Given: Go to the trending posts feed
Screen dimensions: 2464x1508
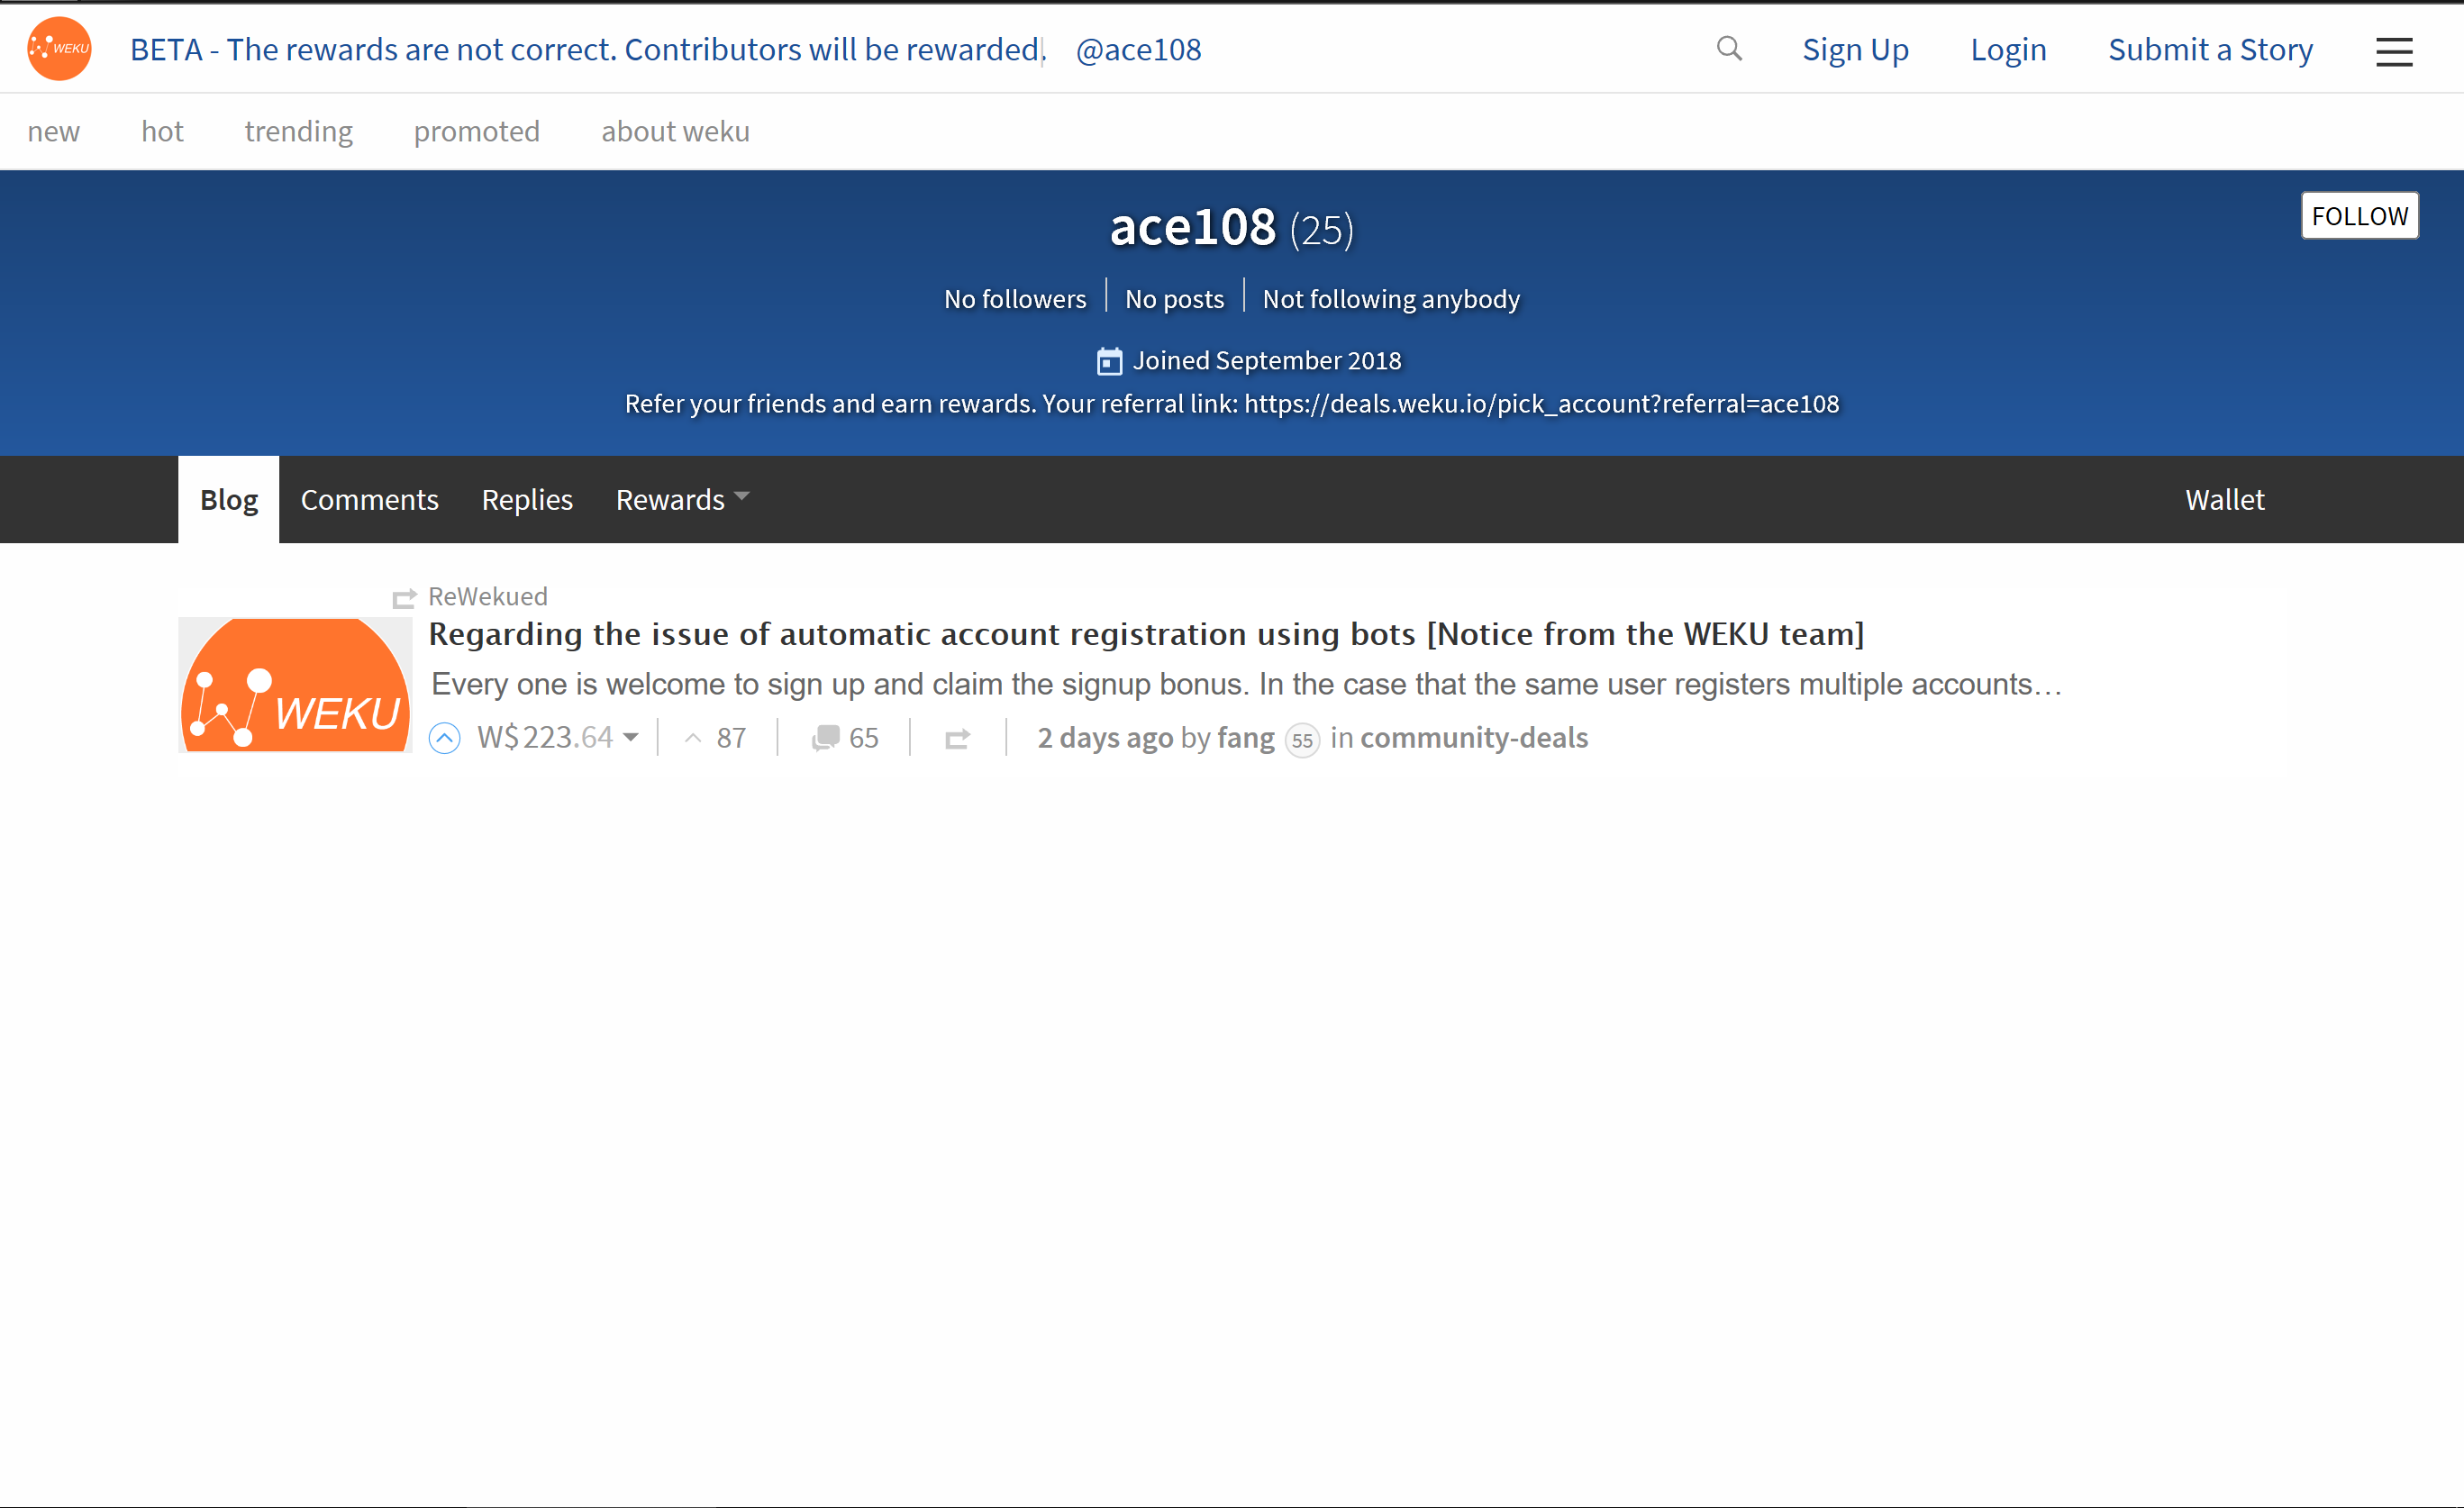Looking at the screenshot, I should tap(298, 131).
